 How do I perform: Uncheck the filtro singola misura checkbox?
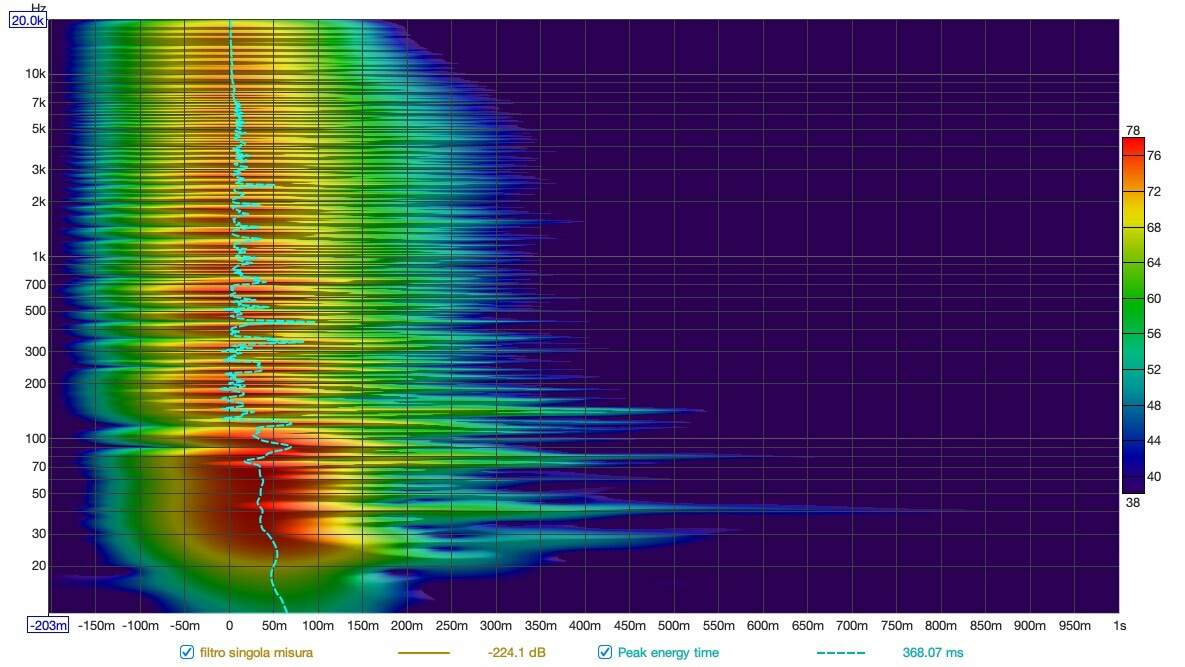point(187,652)
